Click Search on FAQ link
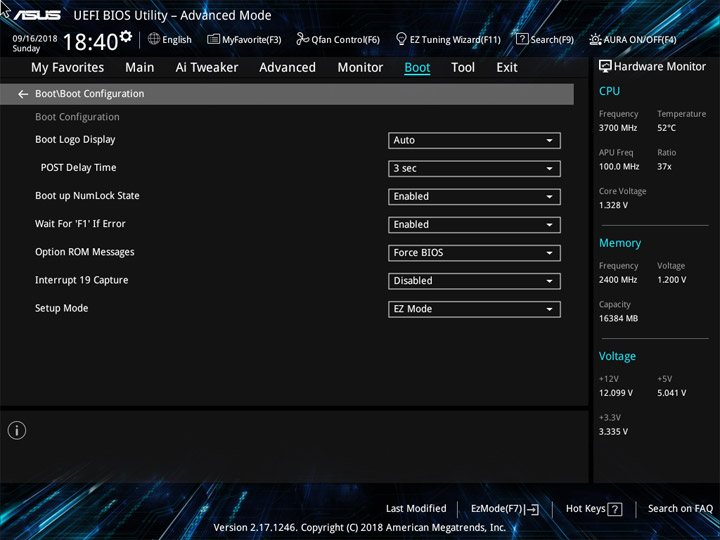The width and height of the screenshot is (720, 540). [680, 509]
